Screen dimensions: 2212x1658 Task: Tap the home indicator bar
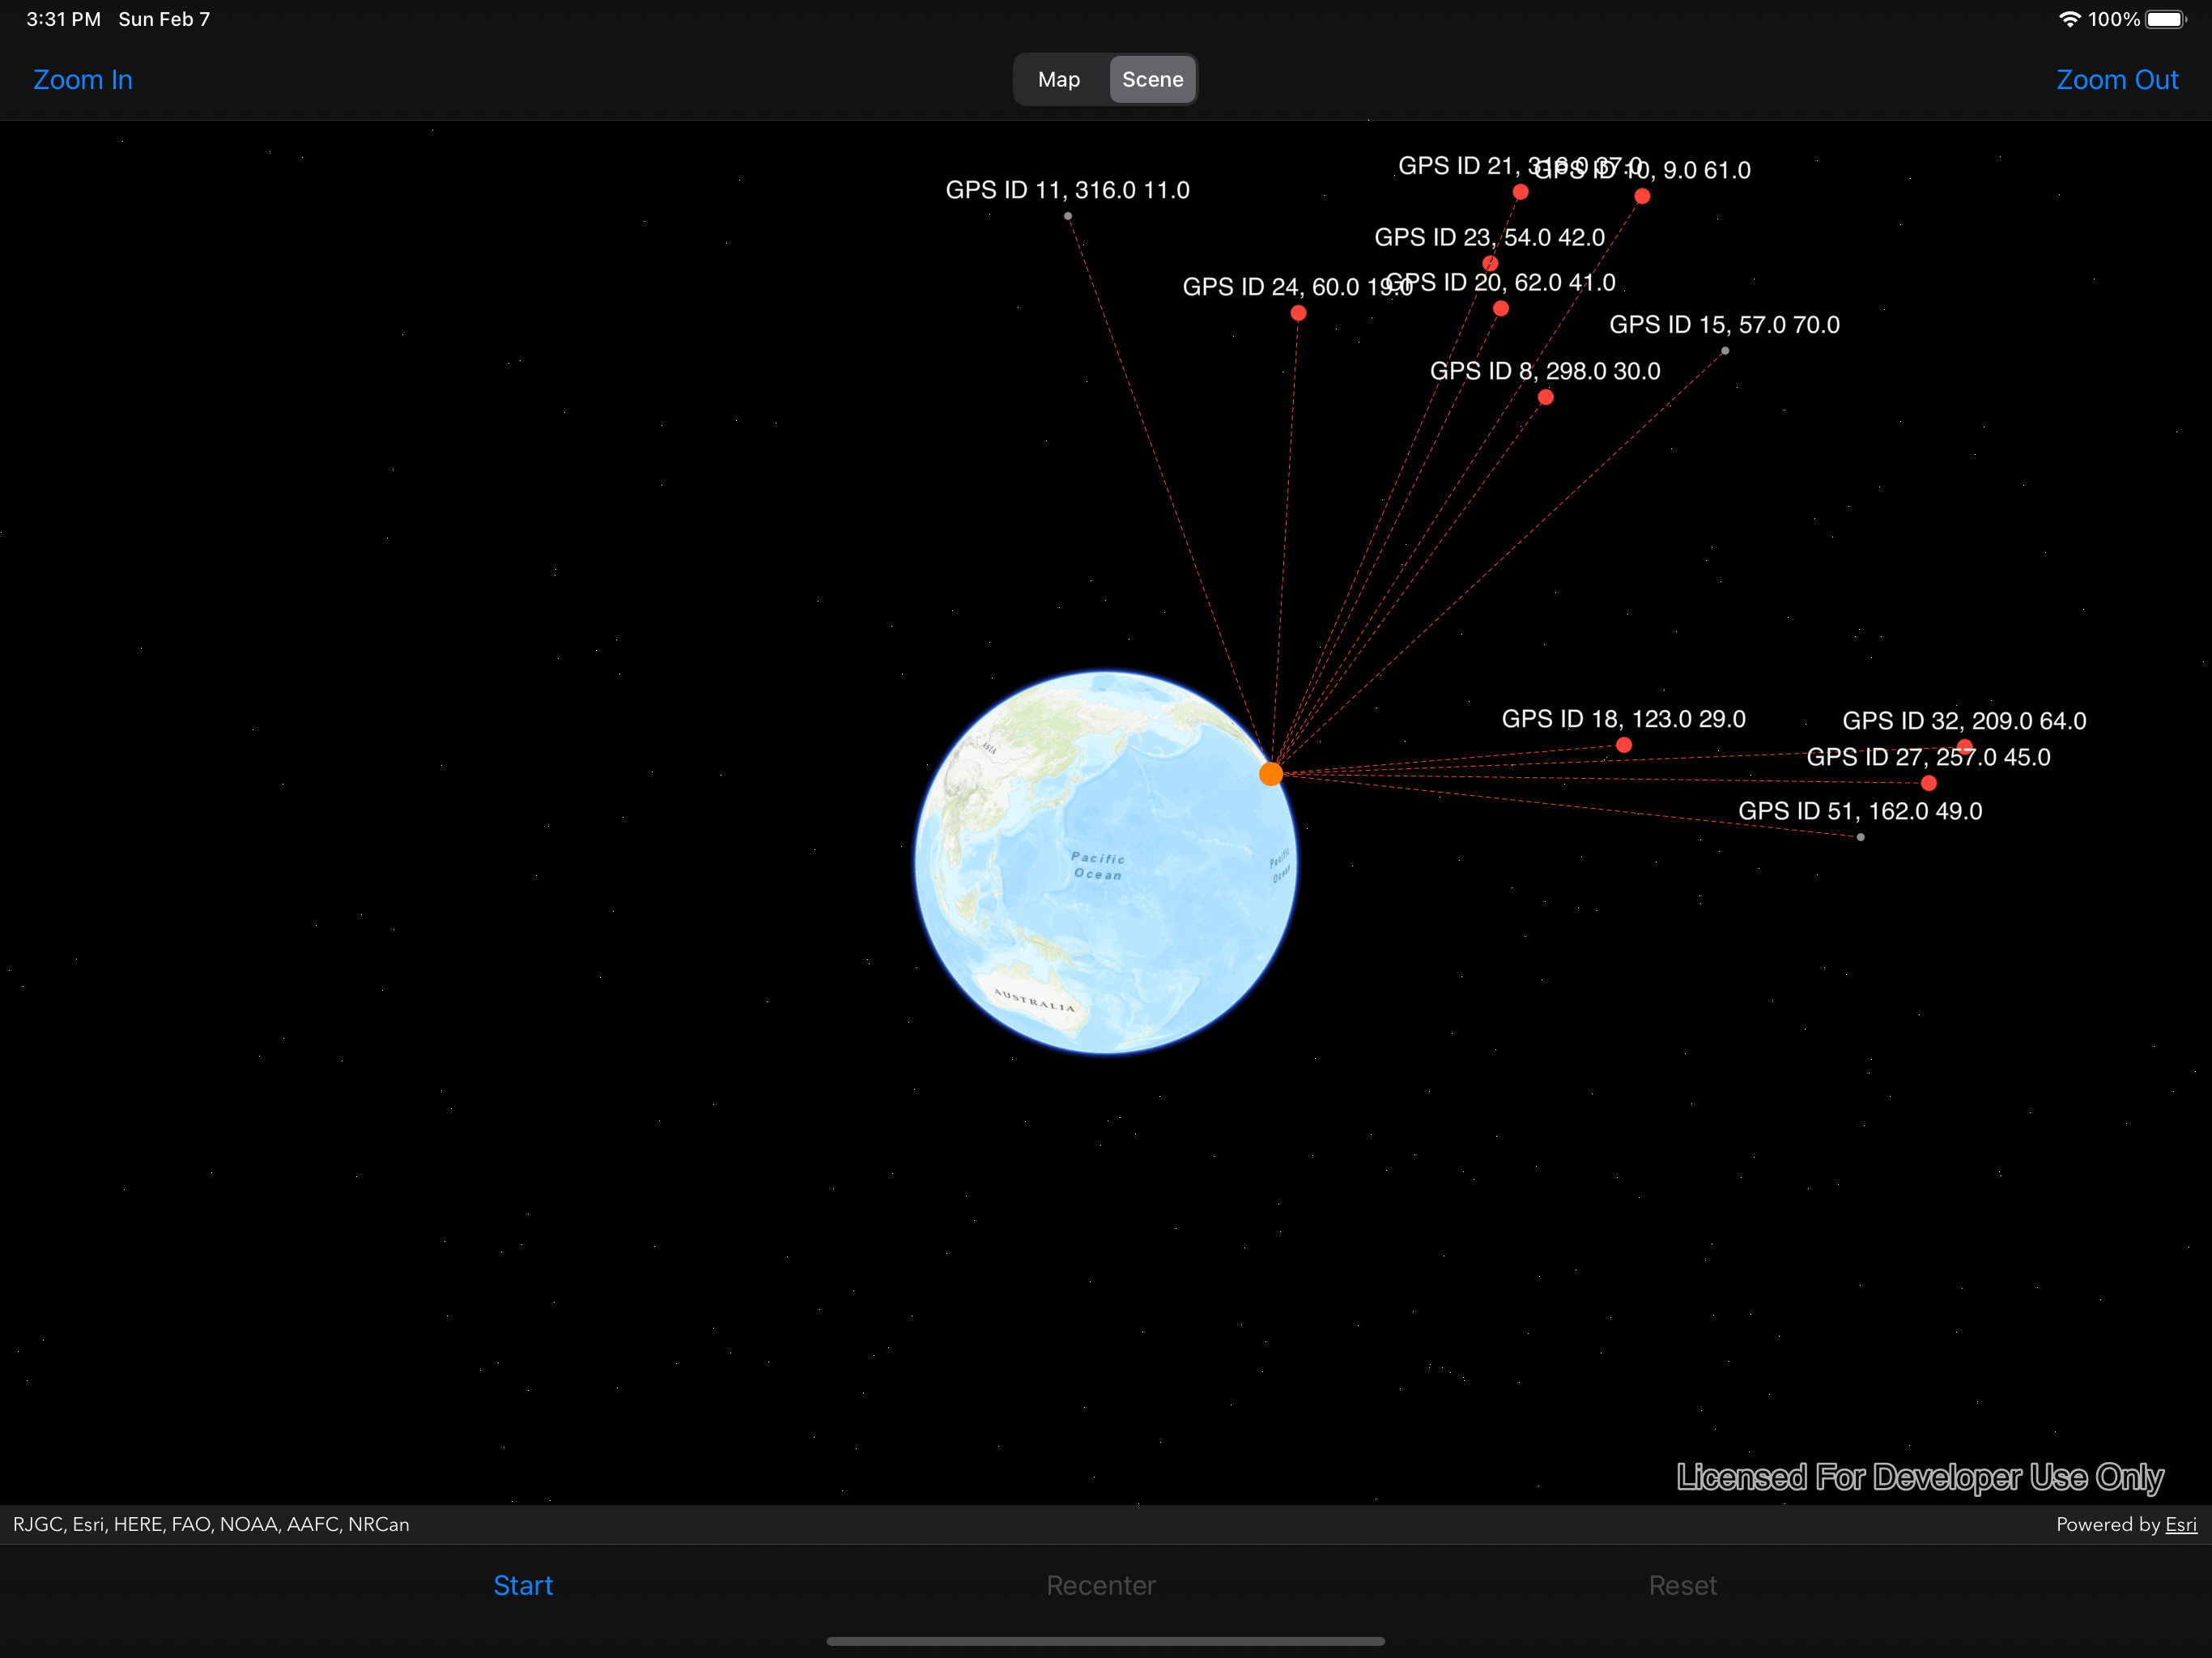click(x=1105, y=1640)
